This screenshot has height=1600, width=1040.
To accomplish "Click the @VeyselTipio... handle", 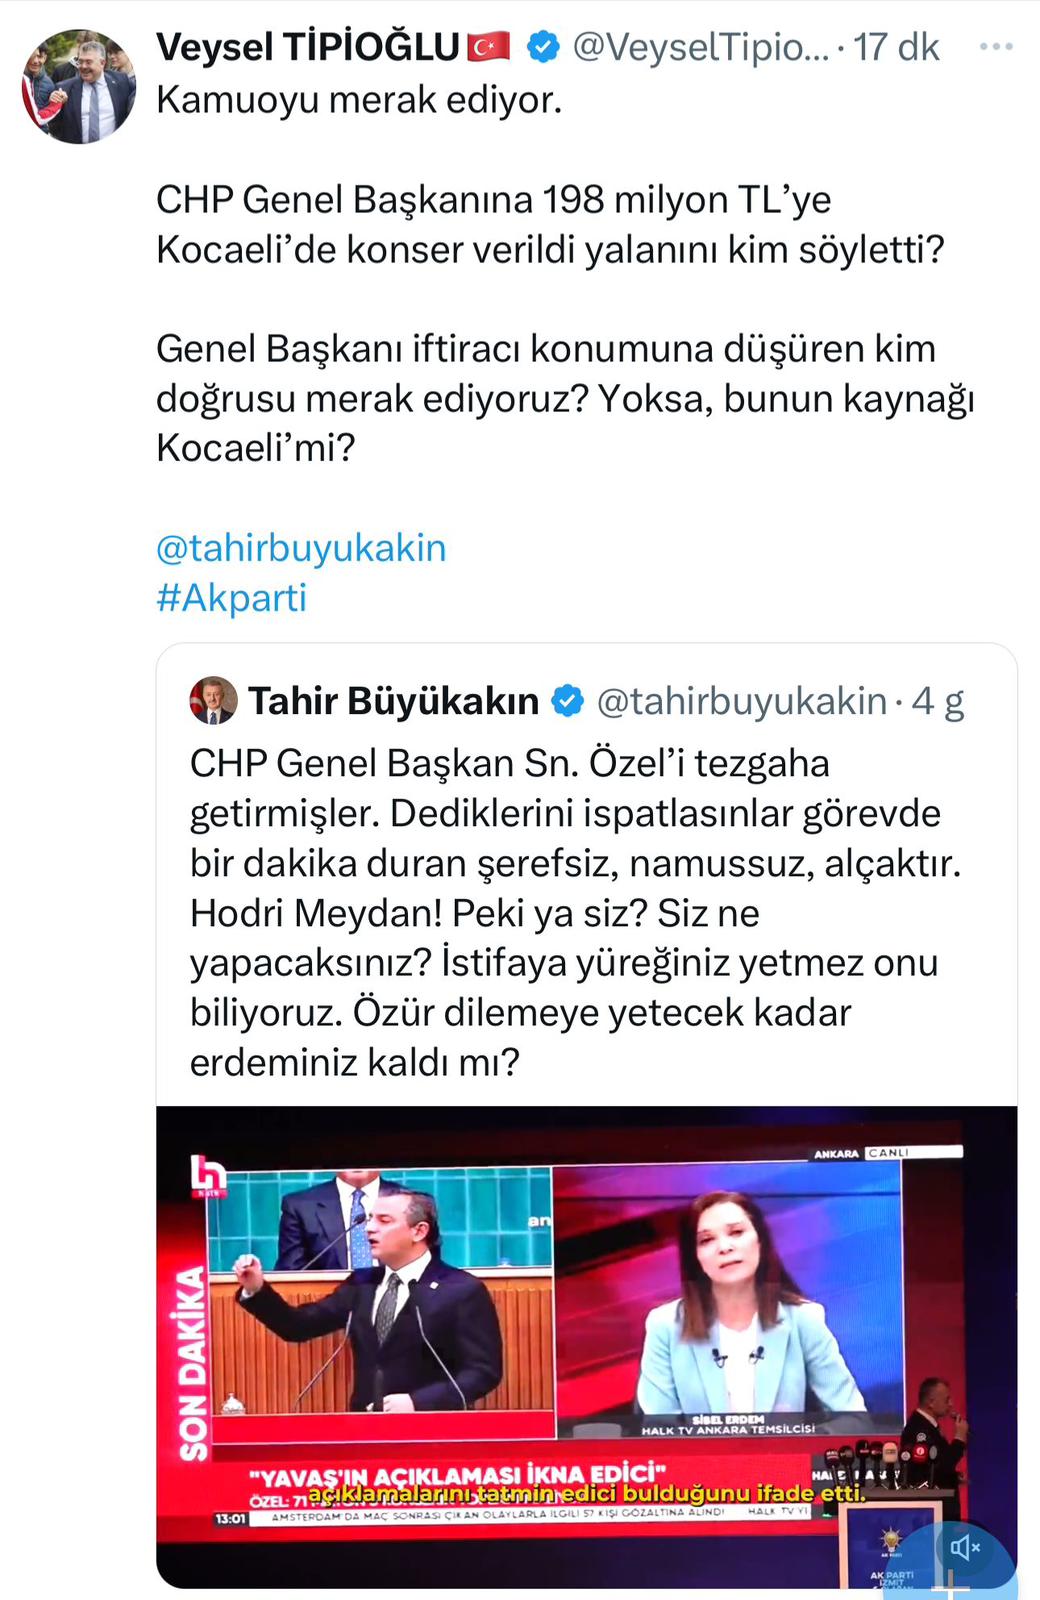I will click(700, 47).
